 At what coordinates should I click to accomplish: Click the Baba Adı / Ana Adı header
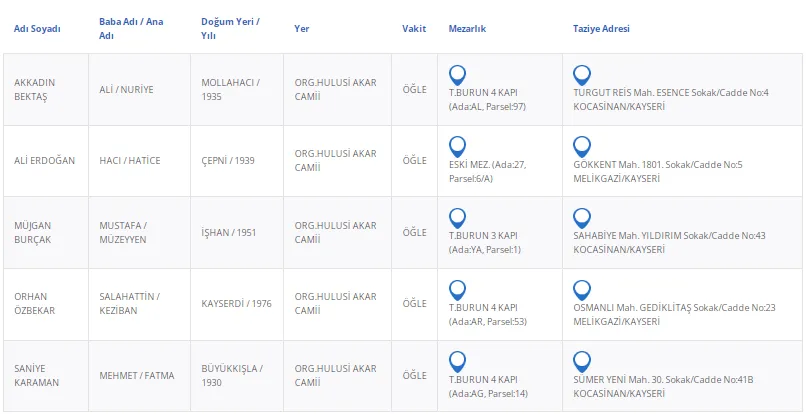(131, 29)
